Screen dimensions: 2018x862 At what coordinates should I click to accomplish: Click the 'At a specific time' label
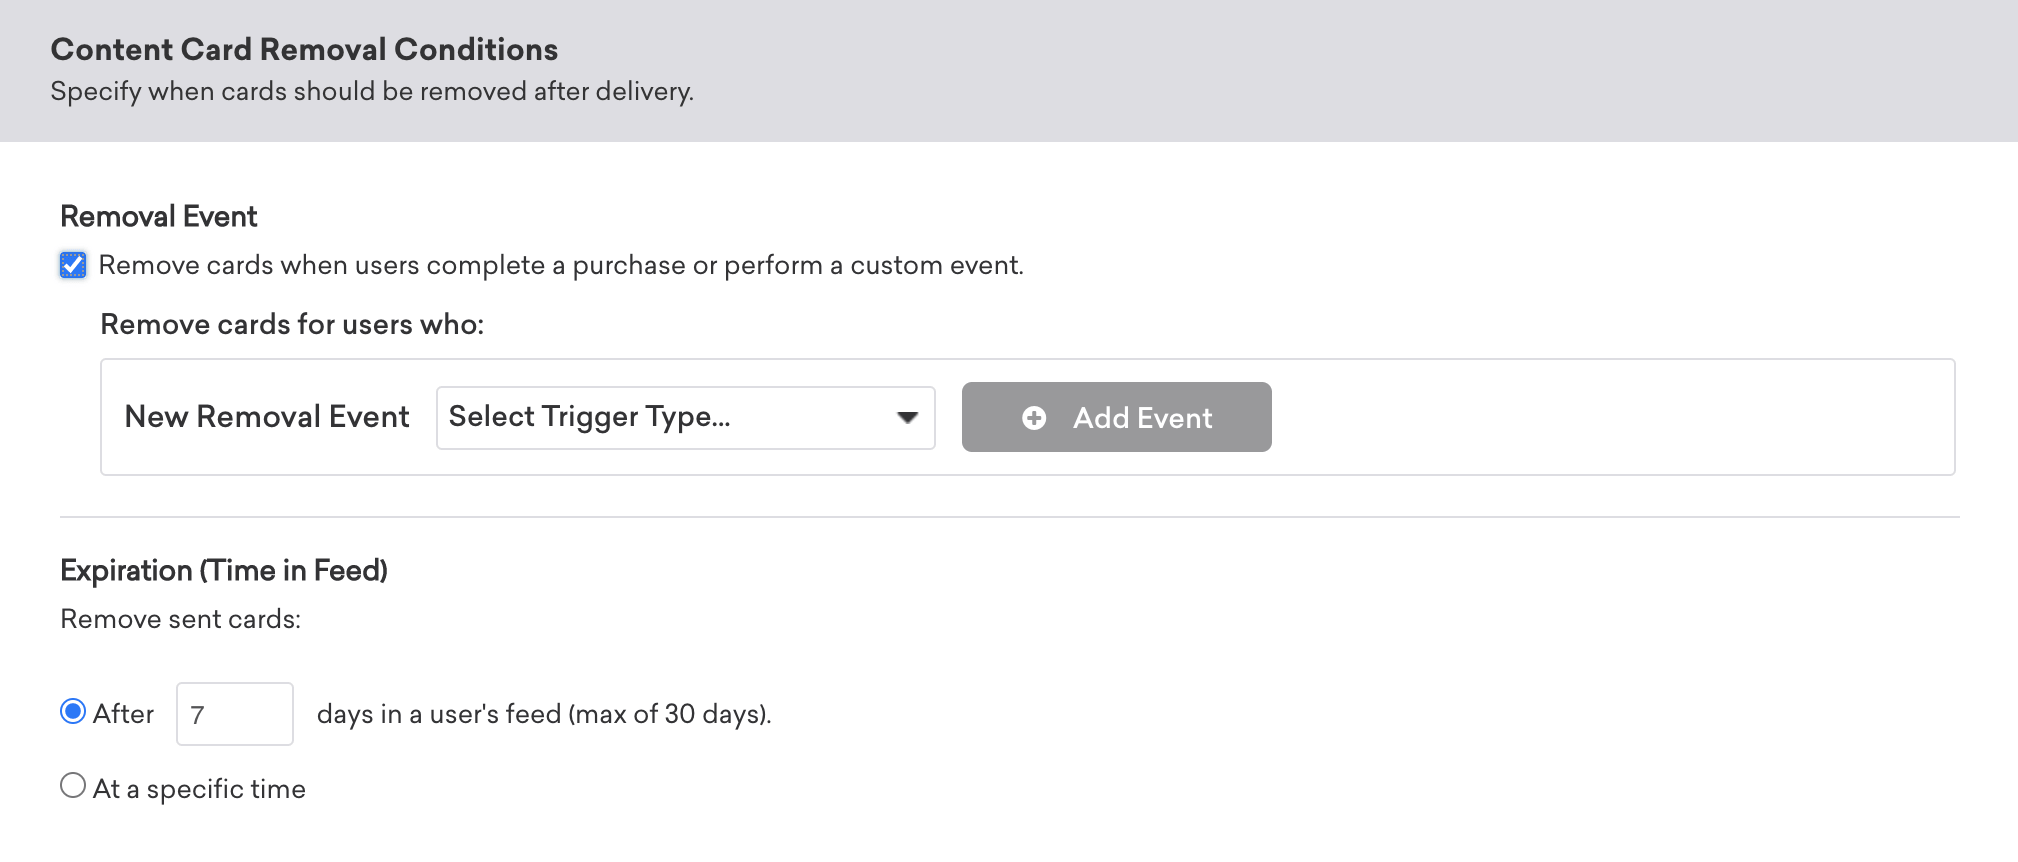(199, 789)
